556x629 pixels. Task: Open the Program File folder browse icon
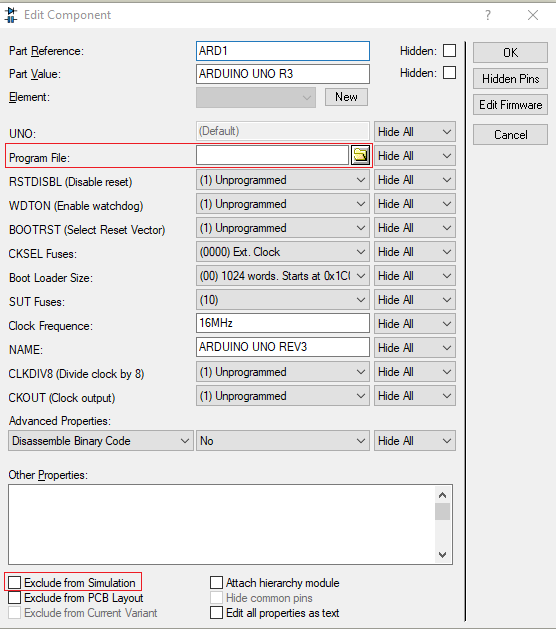pos(360,155)
